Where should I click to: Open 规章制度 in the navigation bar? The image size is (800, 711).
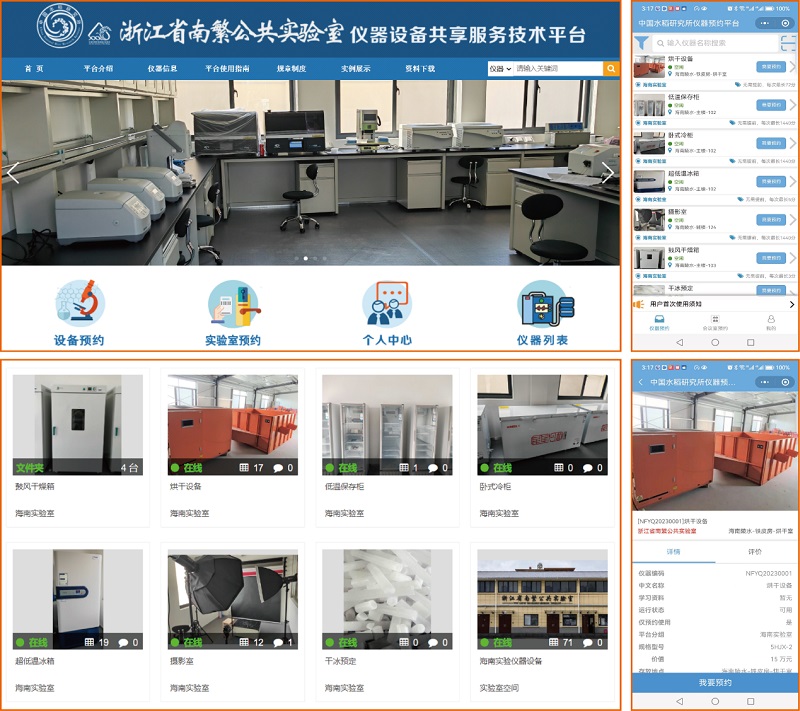(291, 68)
